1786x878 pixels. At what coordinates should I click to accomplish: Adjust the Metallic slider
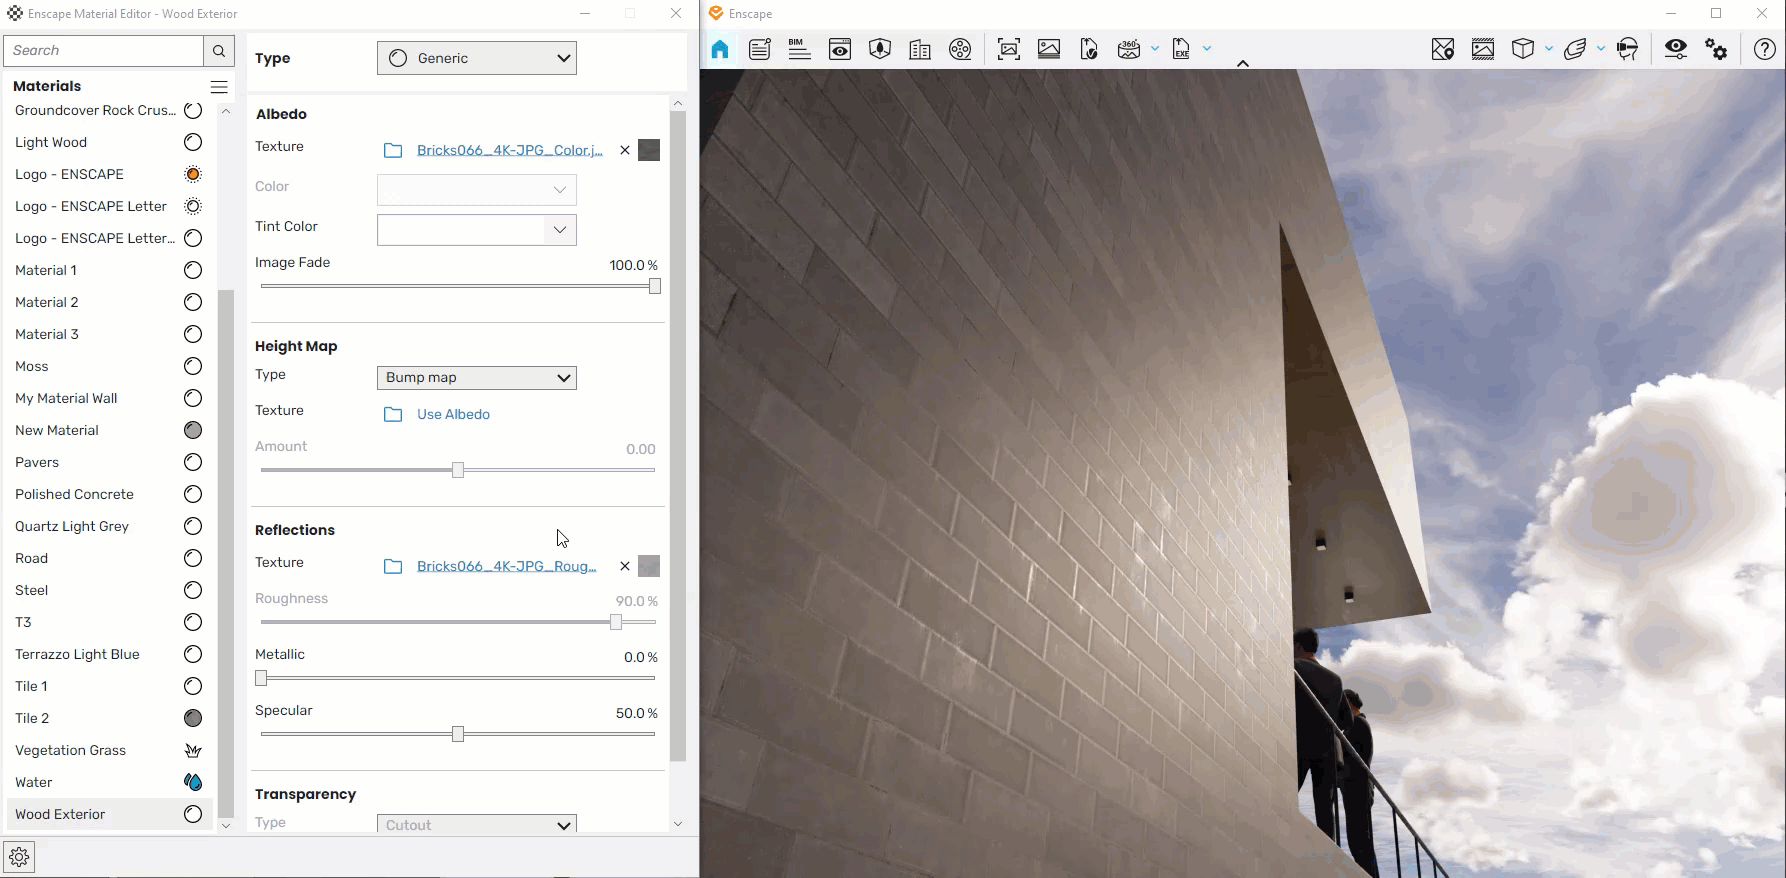point(458,678)
